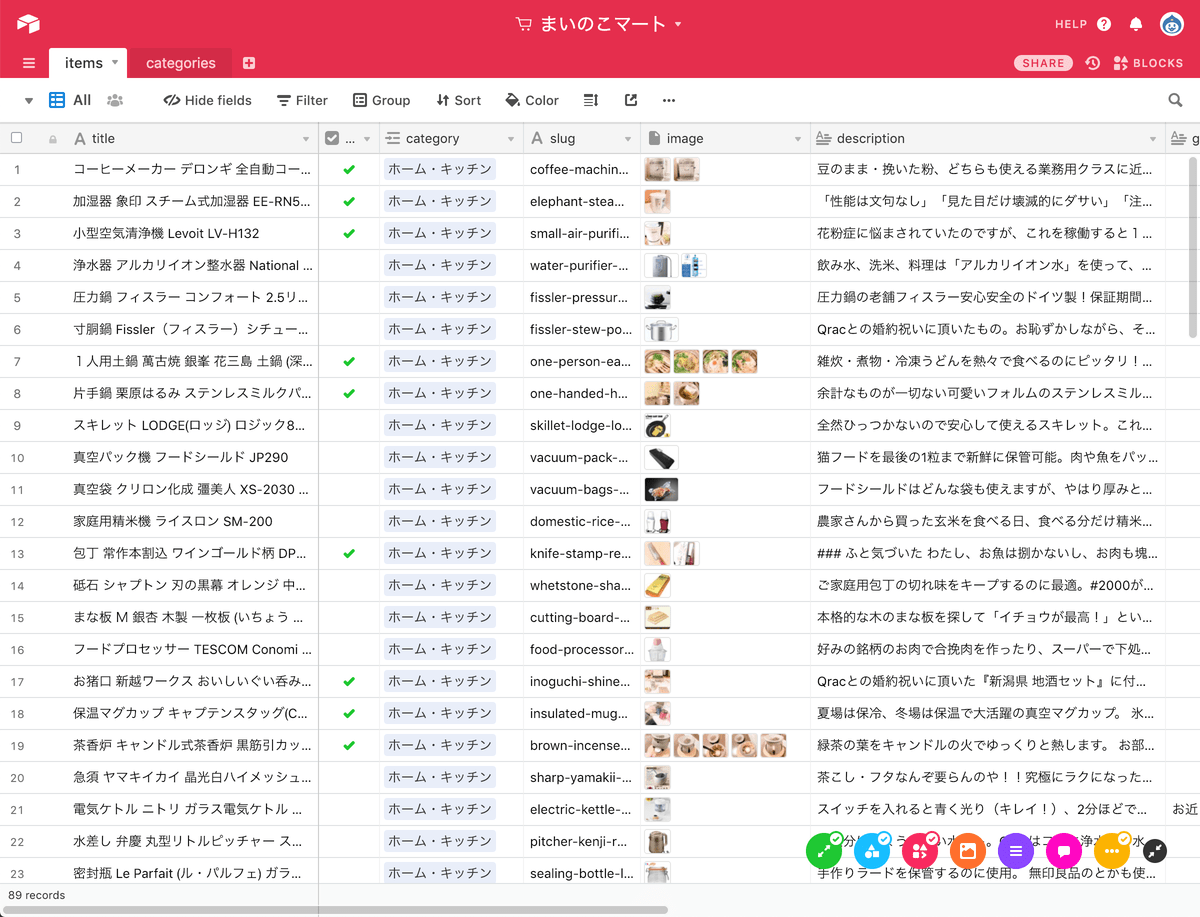The height and width of the screenshot is (917, 1200).
Task: Enable the checkbox cell on row 10
Action: pos(347,457)
